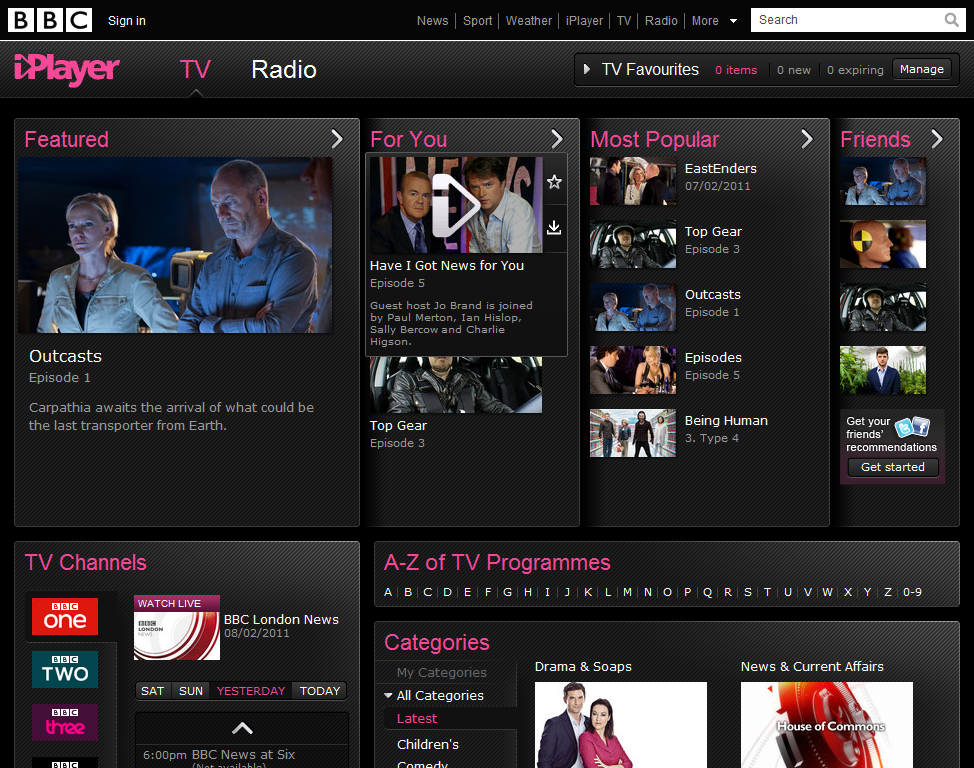Open the crash test dummy Friends thumbnail

click(883, 244)
